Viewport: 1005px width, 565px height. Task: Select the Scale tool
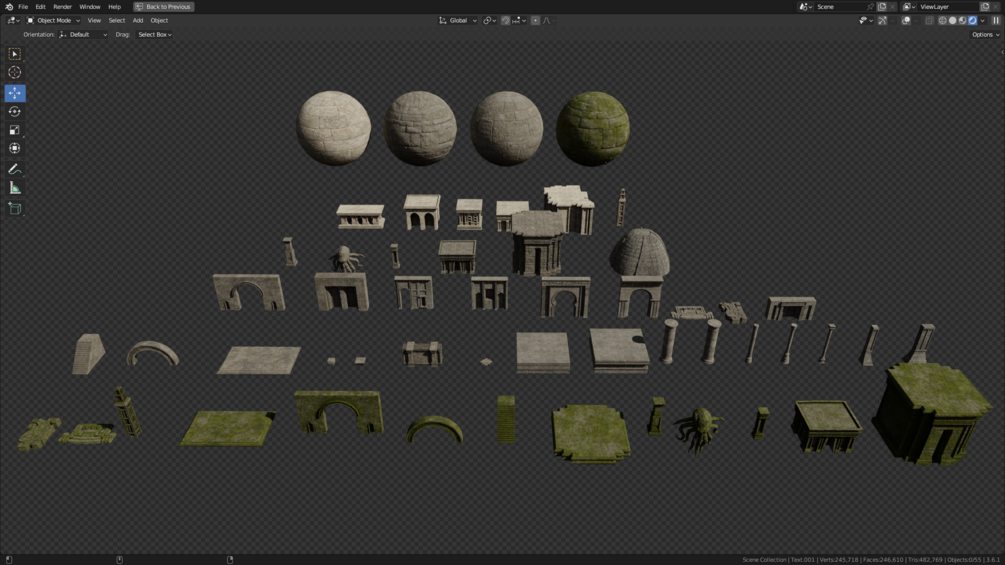tap(15, 130)
